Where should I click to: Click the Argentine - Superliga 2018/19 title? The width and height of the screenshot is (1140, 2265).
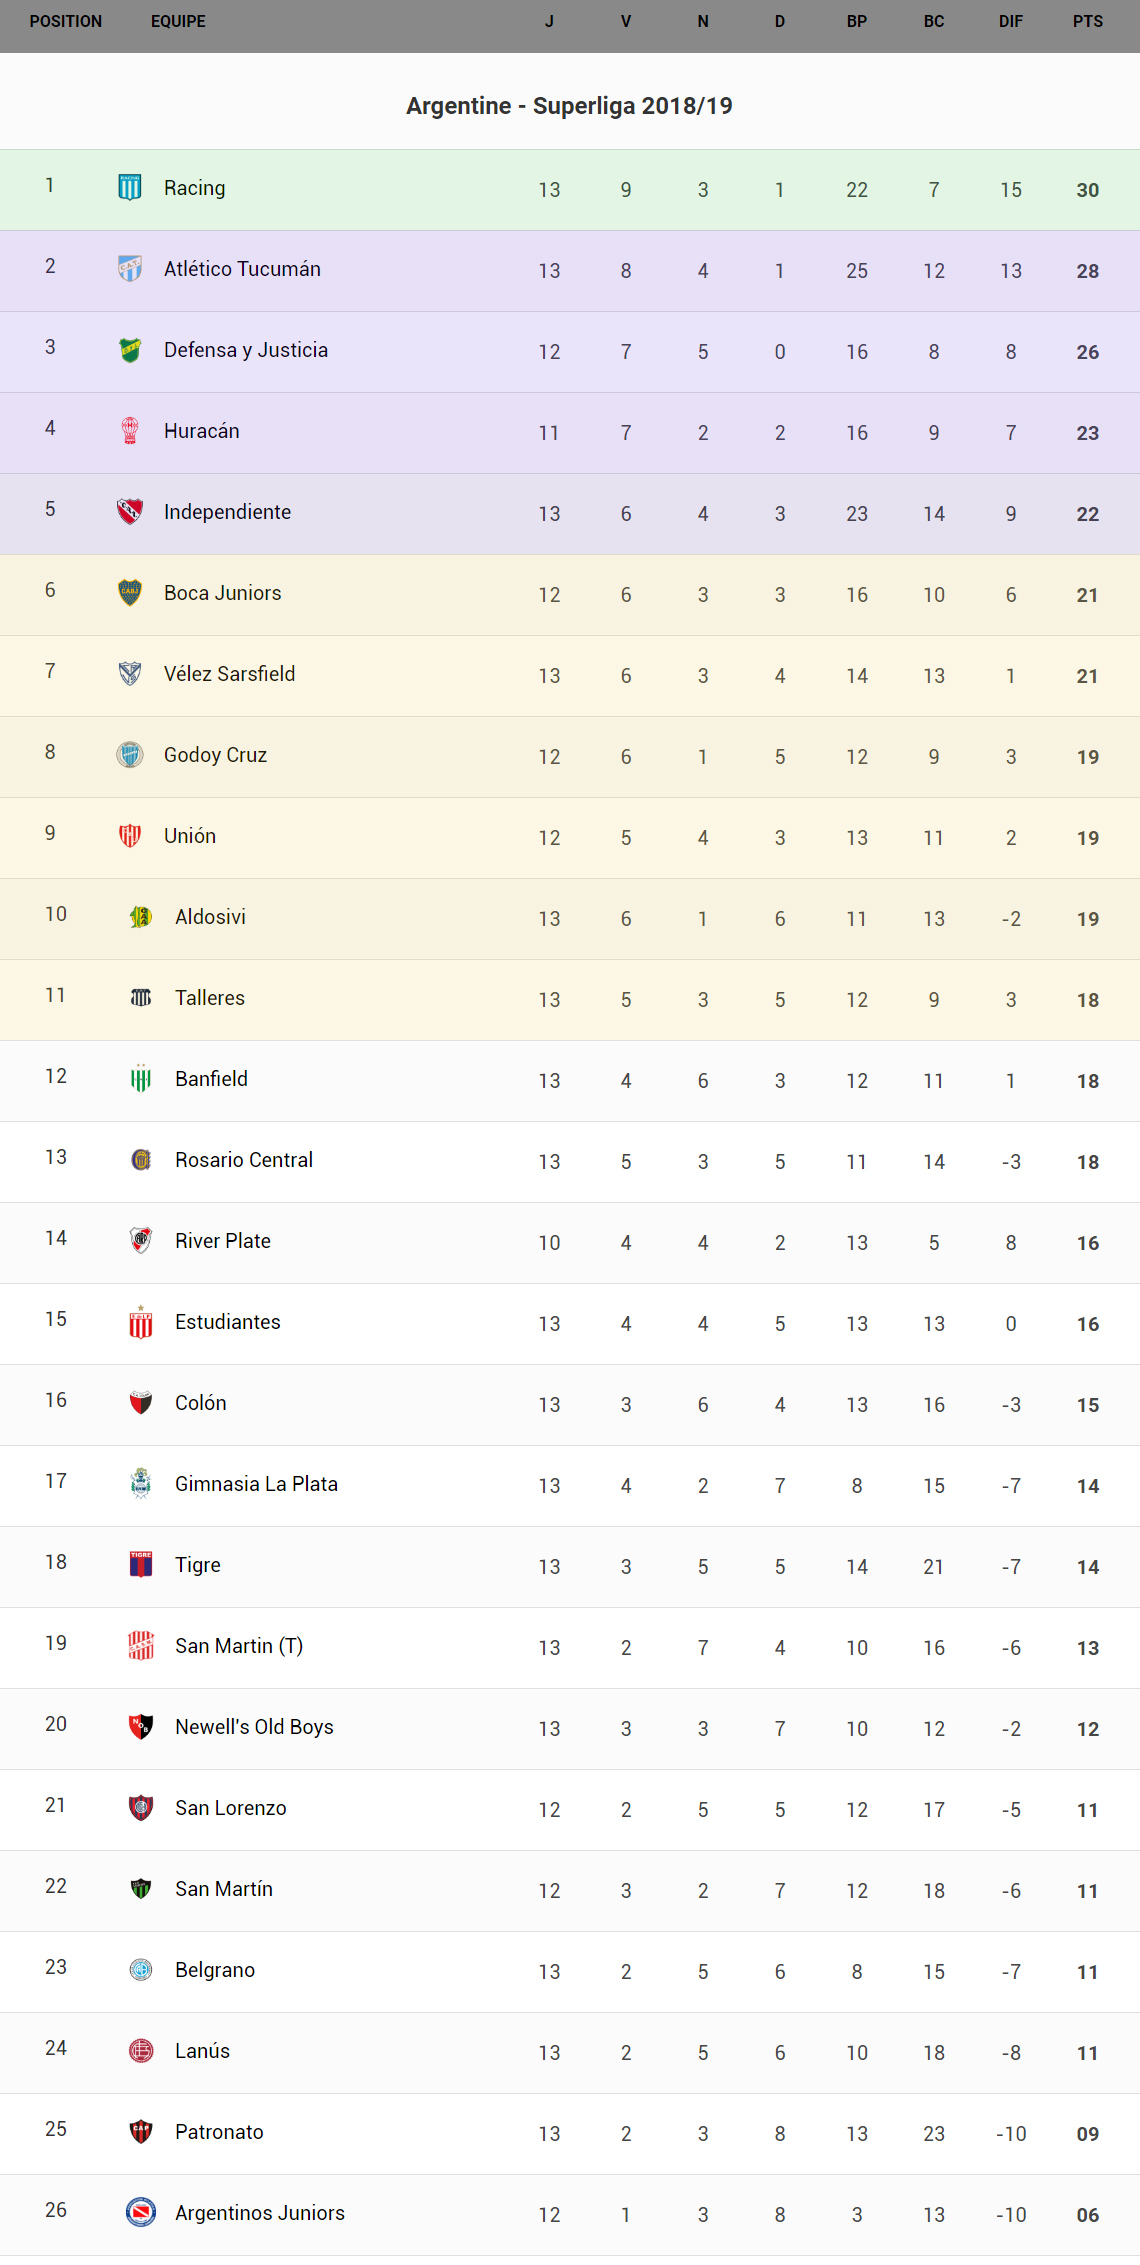click(x=569, y=106)
